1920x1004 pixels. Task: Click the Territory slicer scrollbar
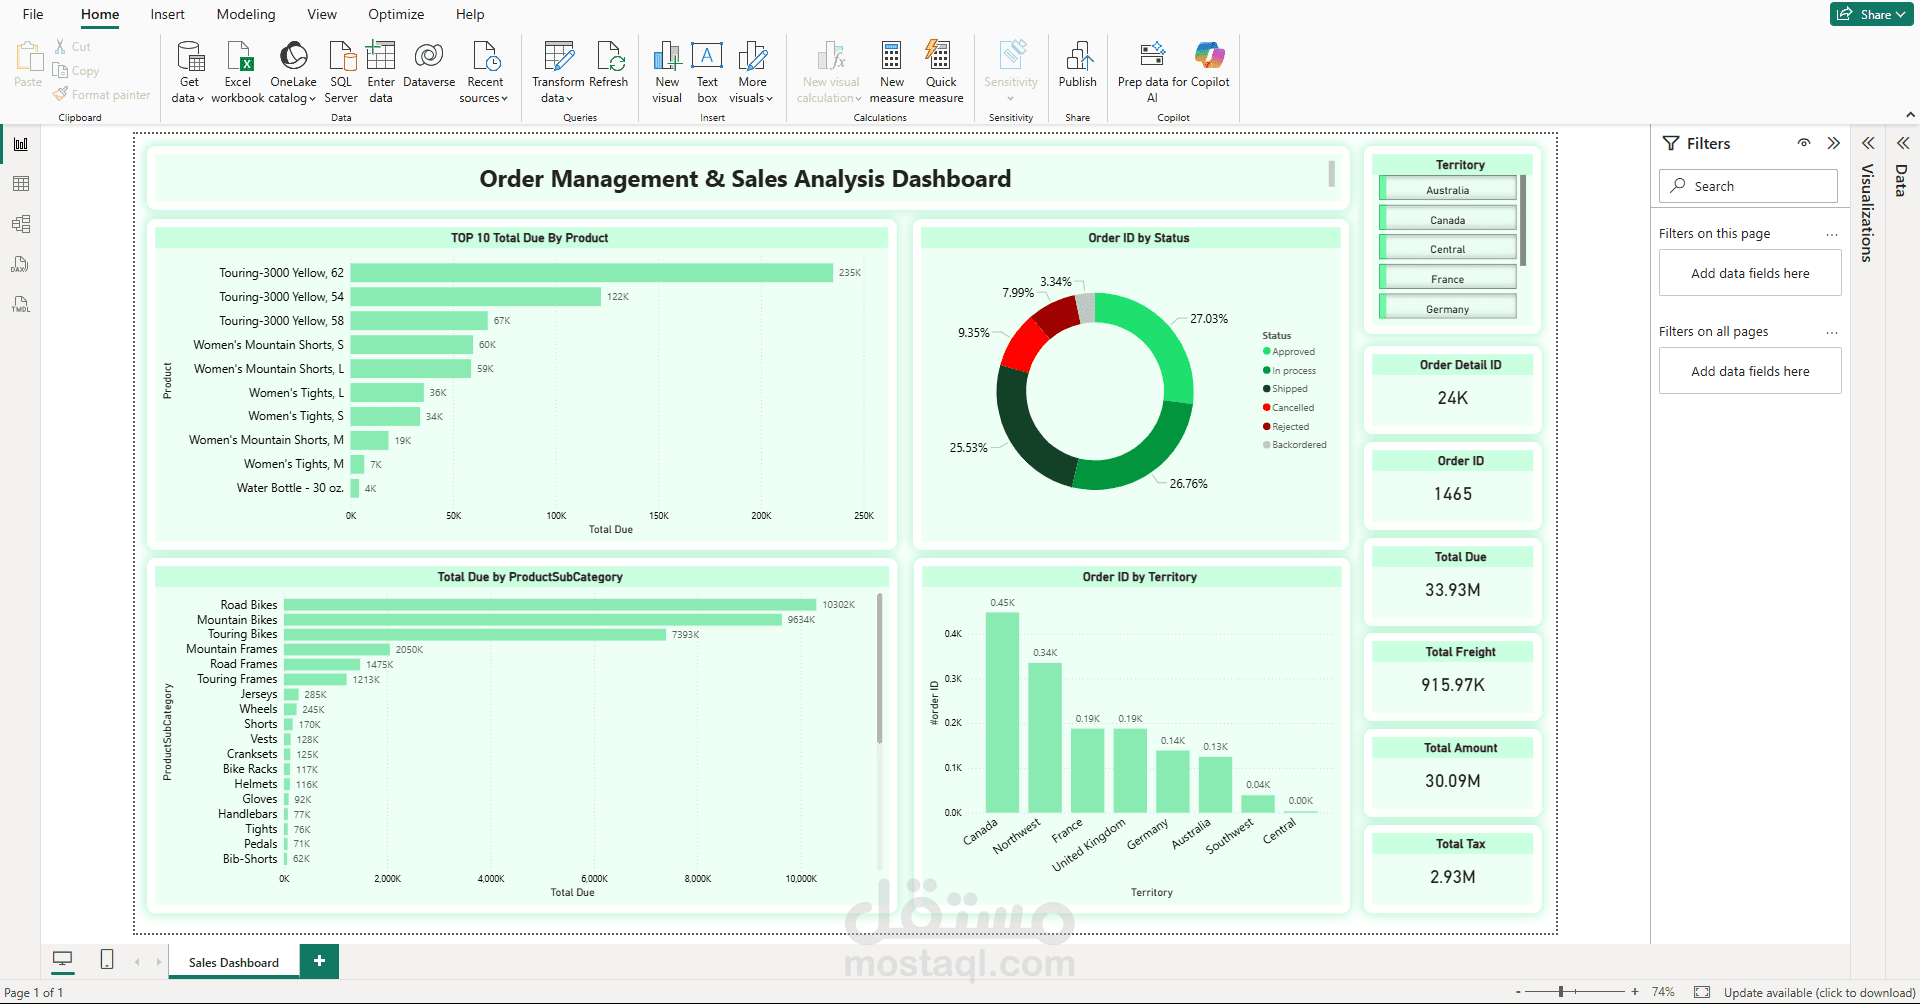pos(1523,221)
